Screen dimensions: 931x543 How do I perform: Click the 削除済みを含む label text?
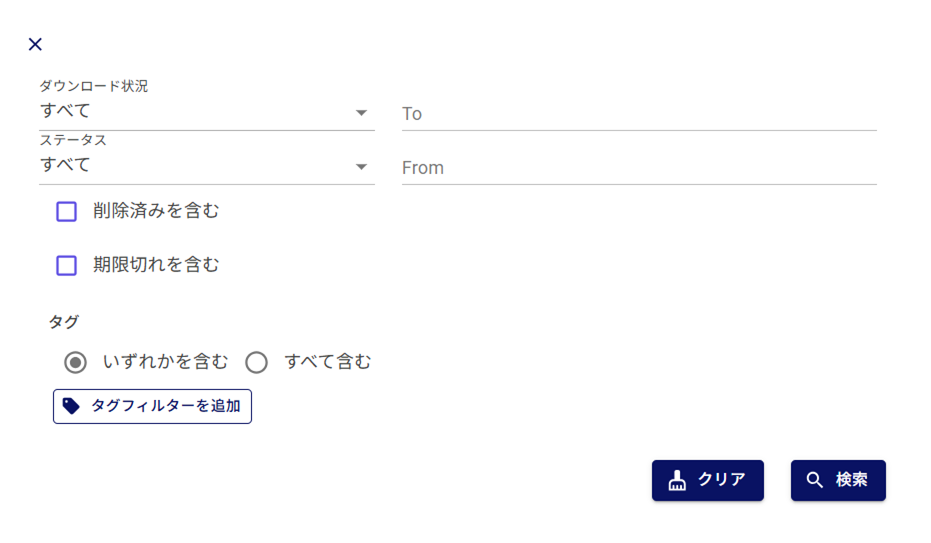click(x=156, y=211)
